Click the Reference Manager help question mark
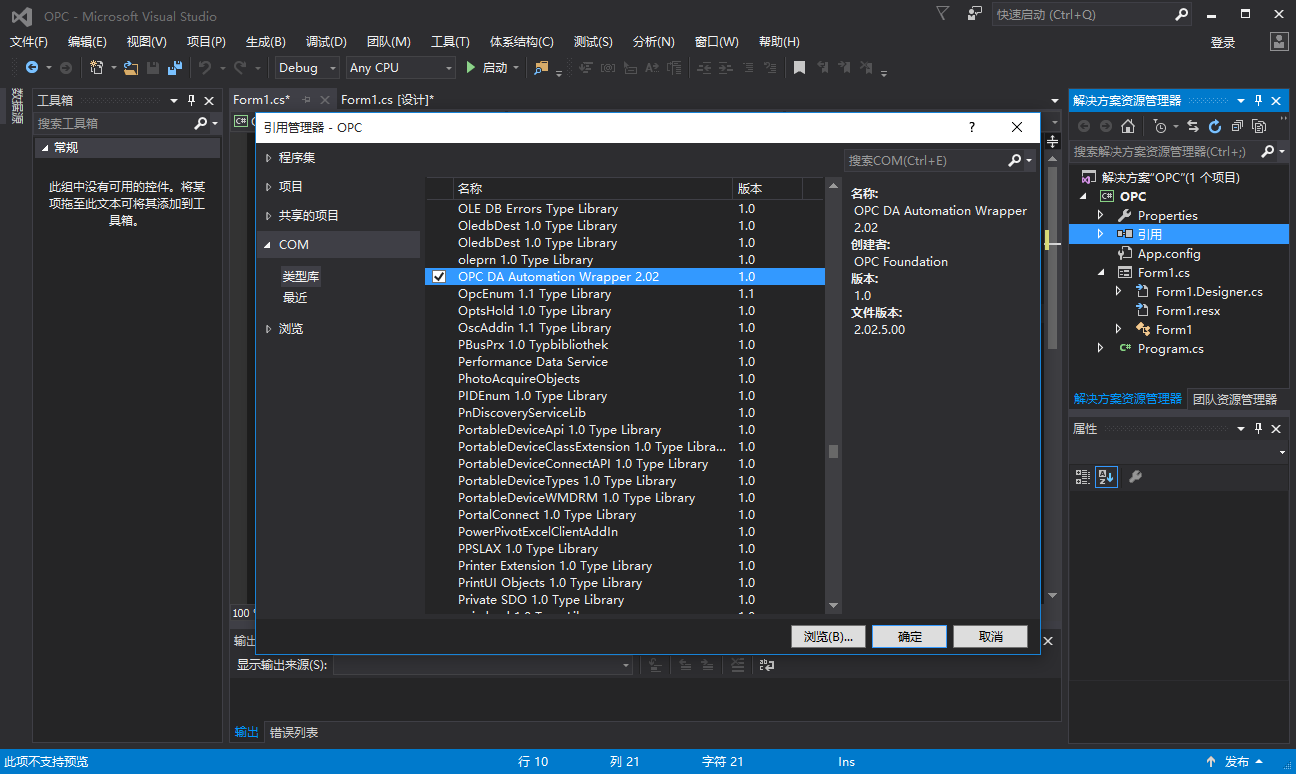 [972, 127]
